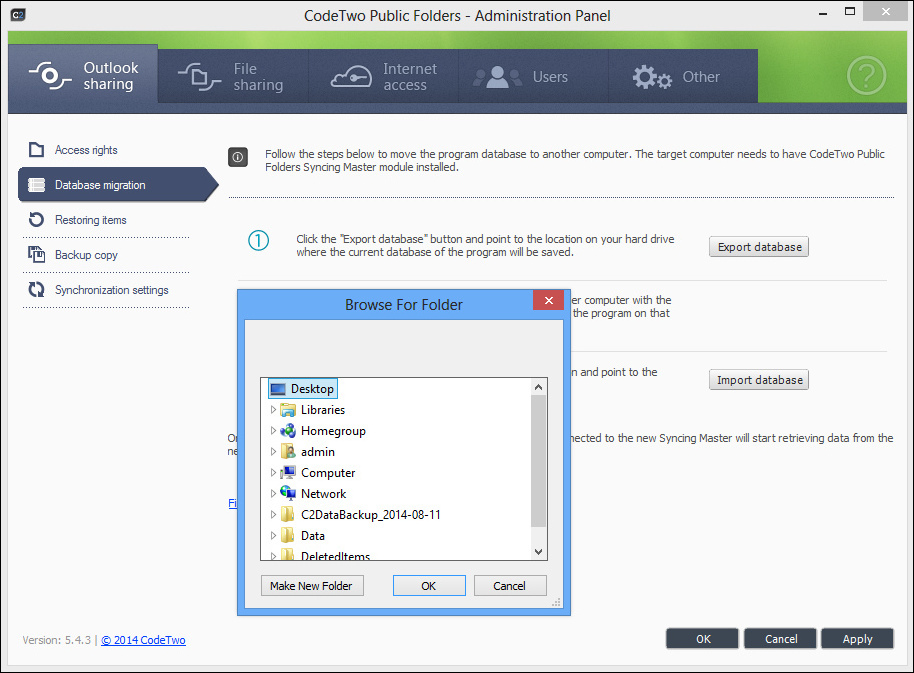Select the Data folder name
Image resolution: width=914 pixels, height=673 pixels.
click(x=313, y=535)
